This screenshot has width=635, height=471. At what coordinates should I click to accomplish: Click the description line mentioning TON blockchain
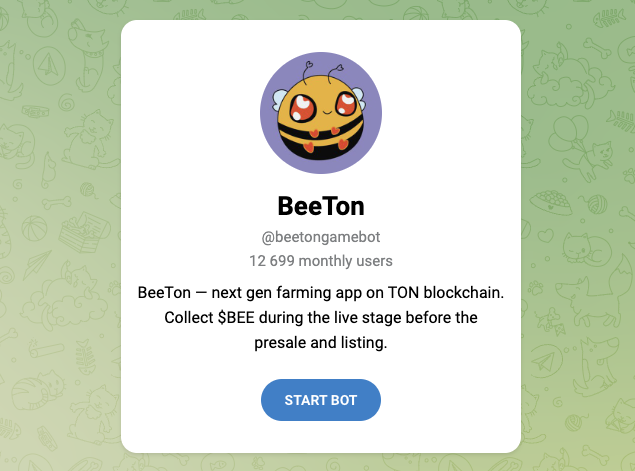[321, 292]
